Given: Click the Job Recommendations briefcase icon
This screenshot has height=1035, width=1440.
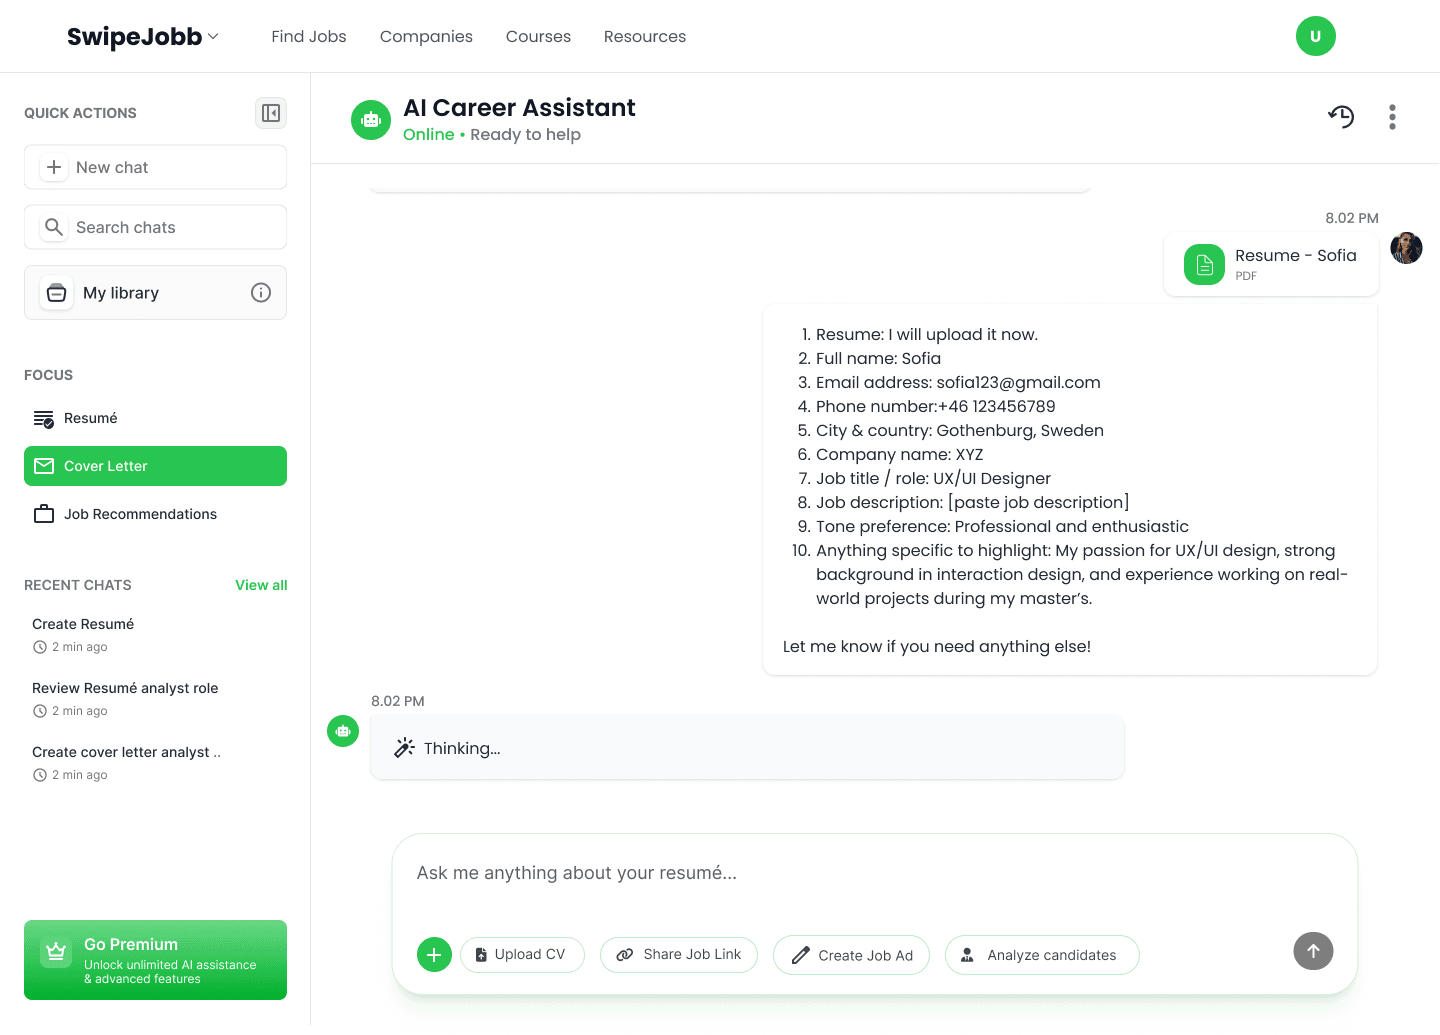Looking at the screenshot, I should [x=44, y=514].
